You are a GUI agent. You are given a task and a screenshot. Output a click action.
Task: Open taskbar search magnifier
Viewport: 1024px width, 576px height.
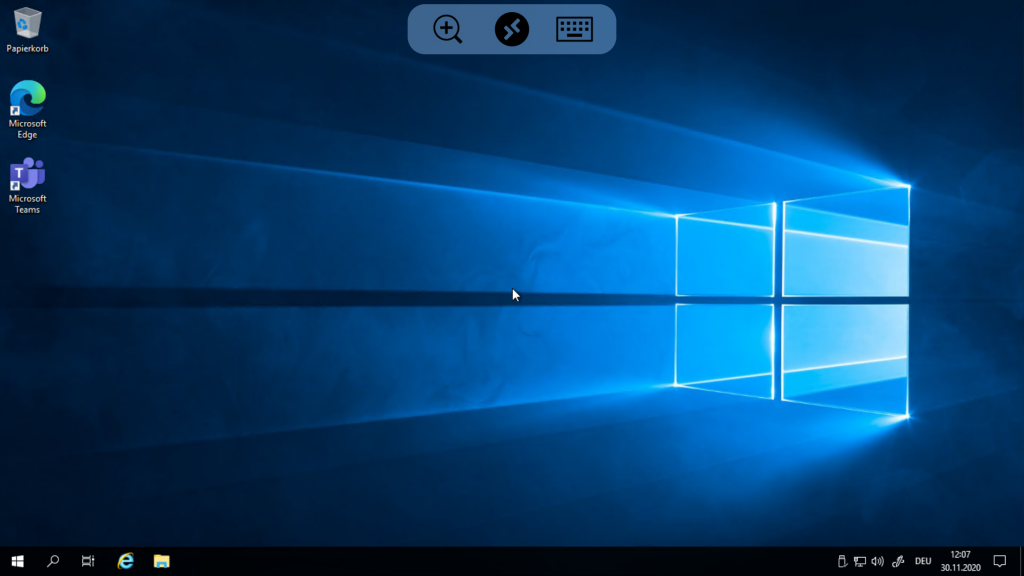coord(53,561)
